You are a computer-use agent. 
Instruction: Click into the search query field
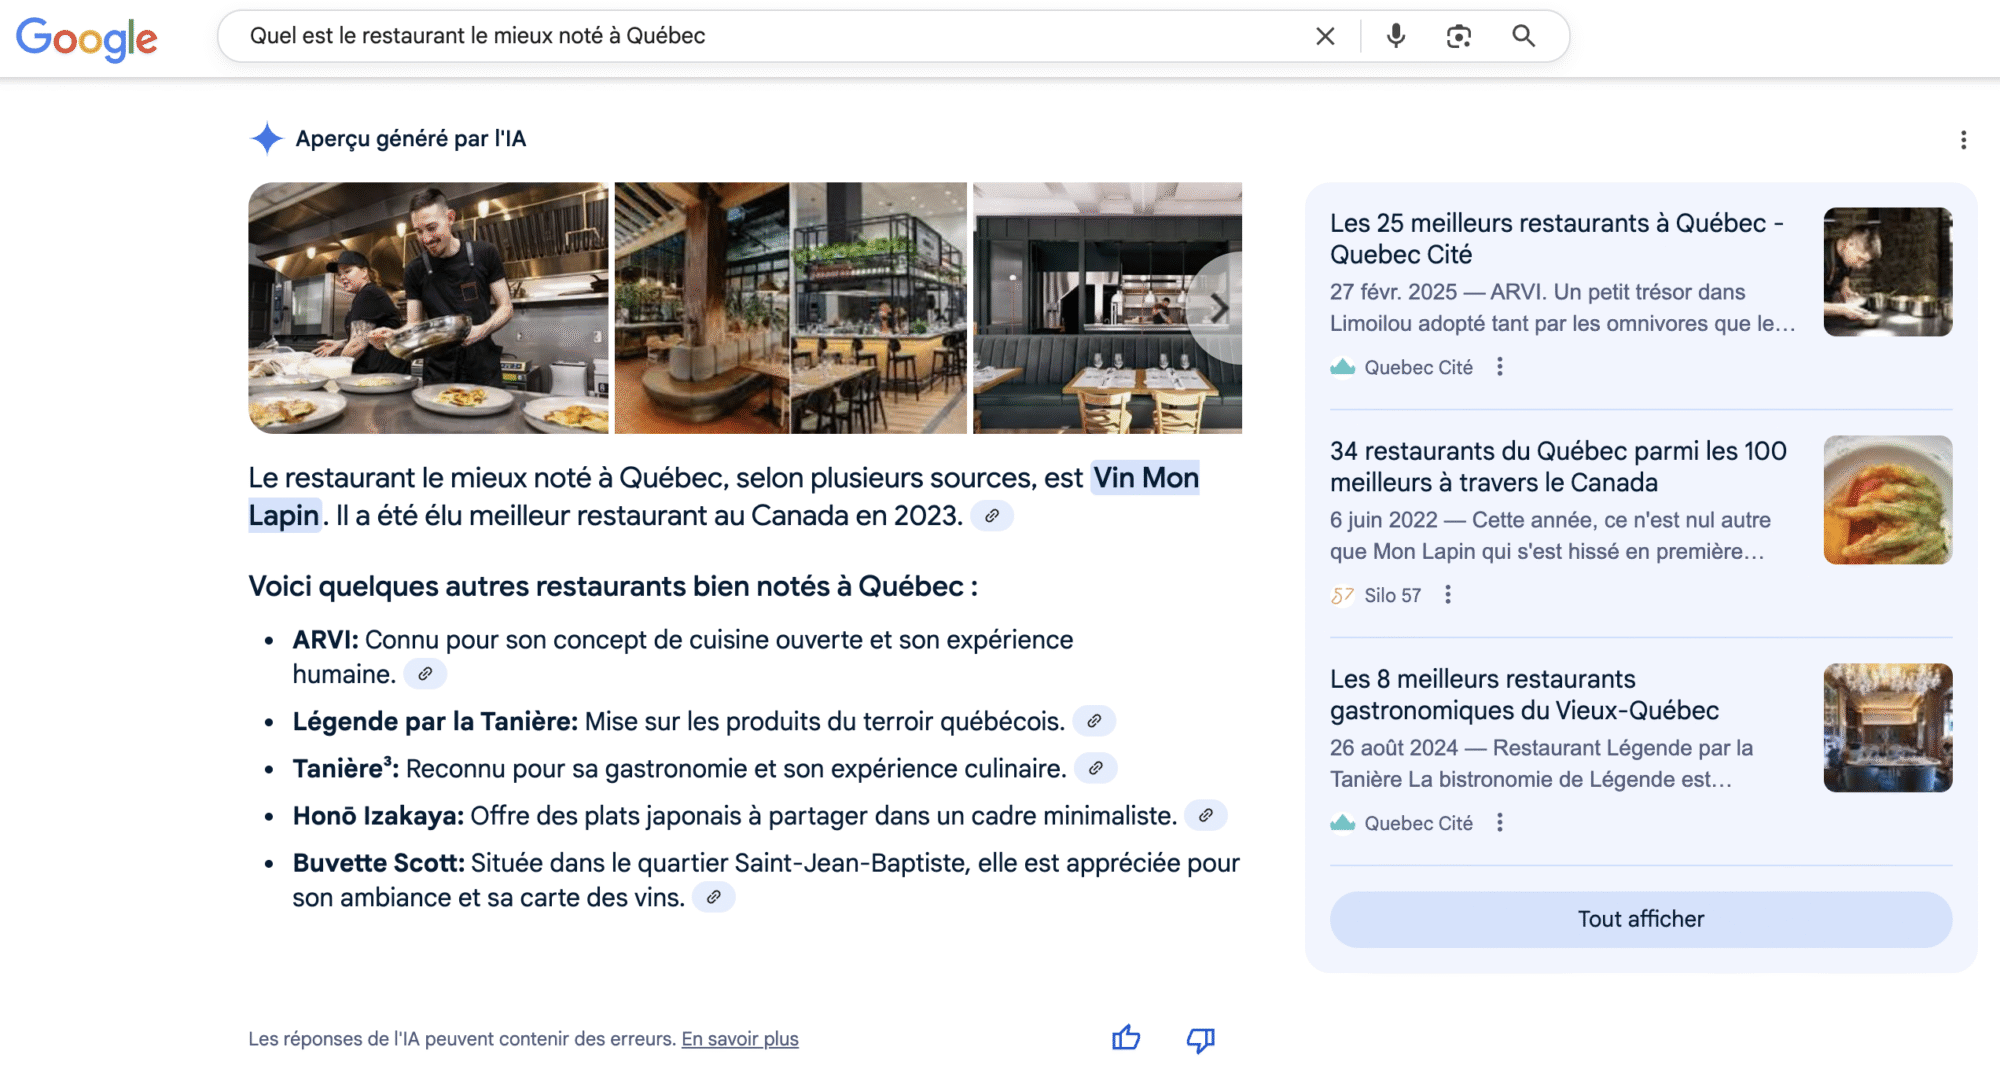pos(770,36)
